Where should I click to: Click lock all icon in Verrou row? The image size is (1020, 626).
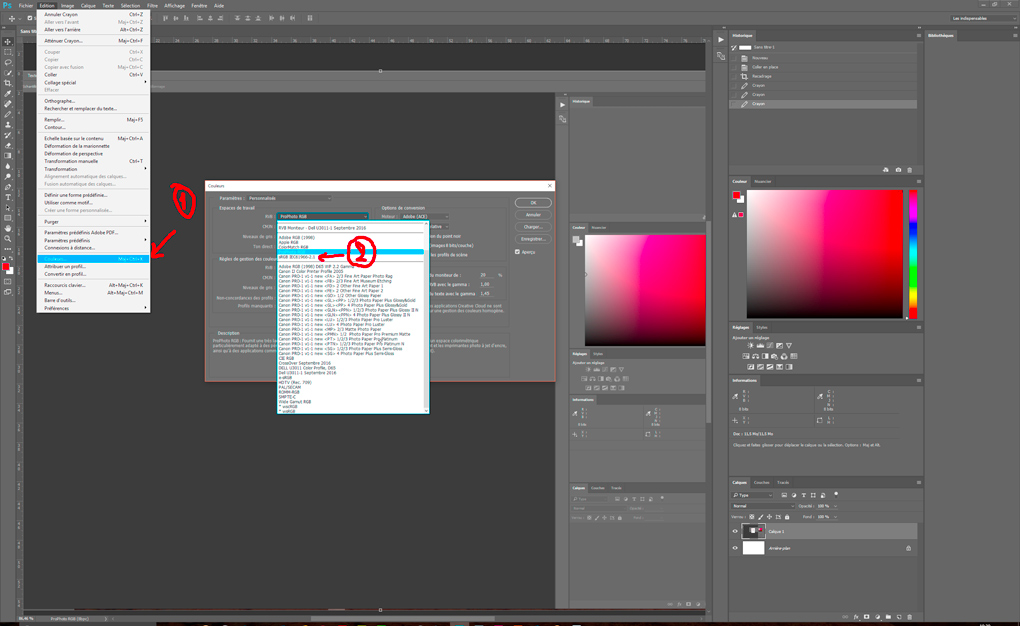pos(787,517)
